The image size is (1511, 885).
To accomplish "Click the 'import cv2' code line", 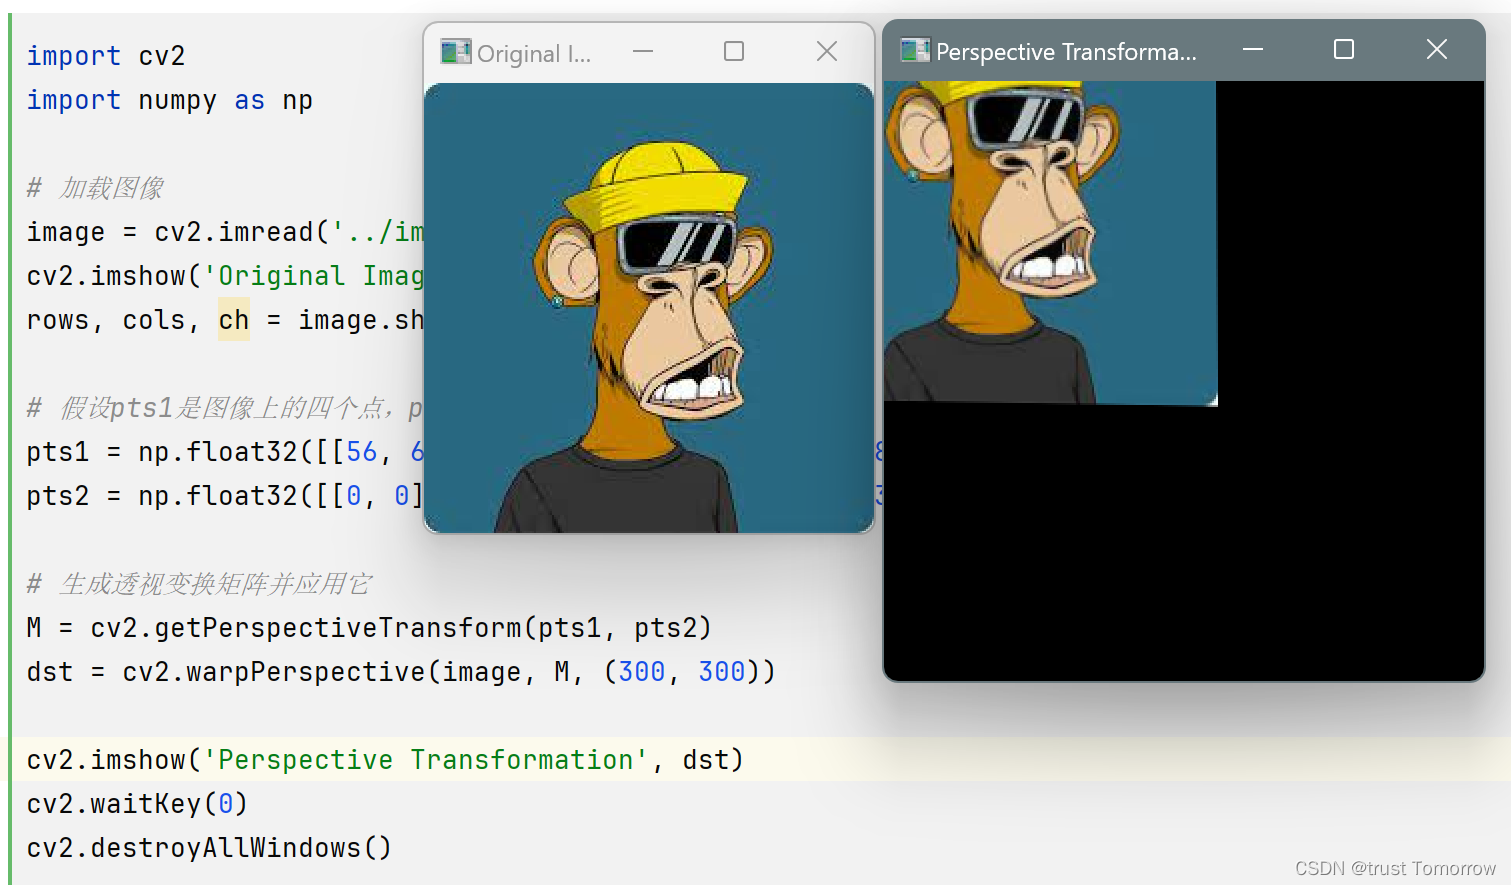I will click(x=106, y=56).
